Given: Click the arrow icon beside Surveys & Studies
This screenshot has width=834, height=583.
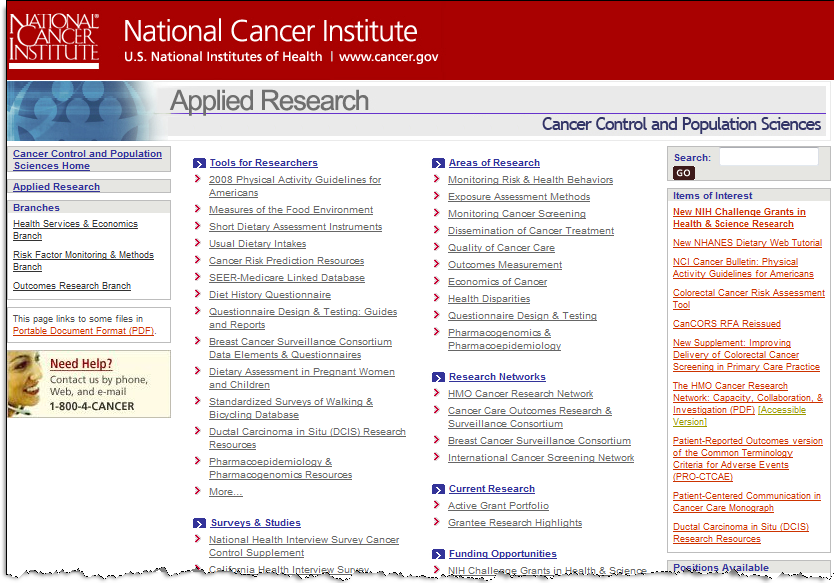Looking at the screenshot, I should [199, 523].
